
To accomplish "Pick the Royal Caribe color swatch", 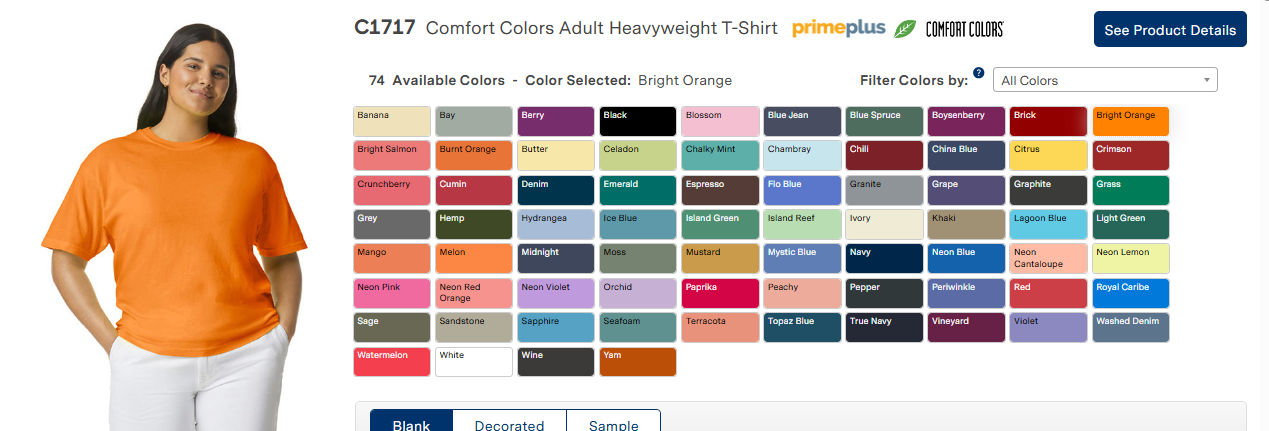I will pos(1130,293).
